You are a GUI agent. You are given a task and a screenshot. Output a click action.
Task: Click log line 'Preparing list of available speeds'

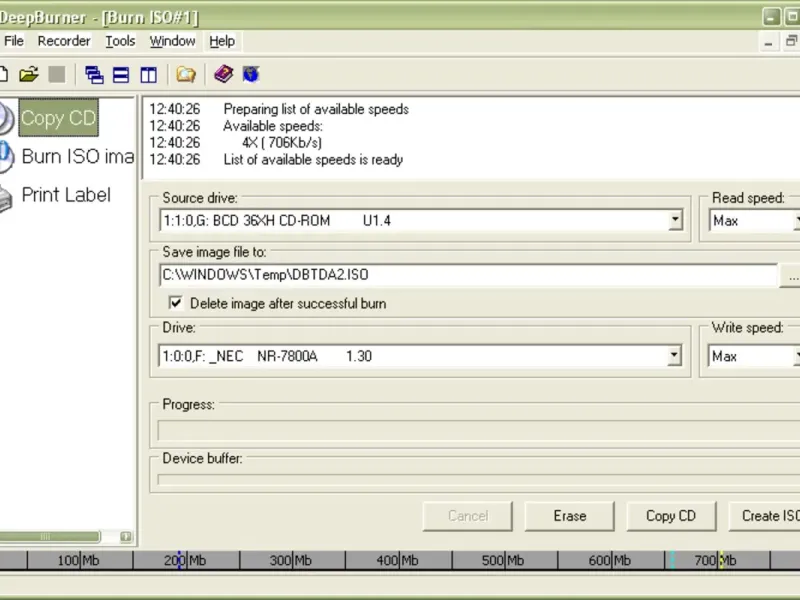click(x=316, y=109)
